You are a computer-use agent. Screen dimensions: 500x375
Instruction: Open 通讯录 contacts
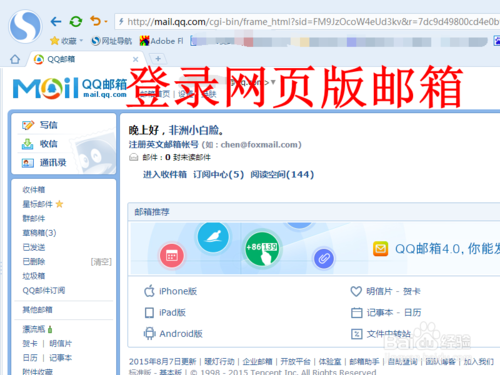click(53, 163)
